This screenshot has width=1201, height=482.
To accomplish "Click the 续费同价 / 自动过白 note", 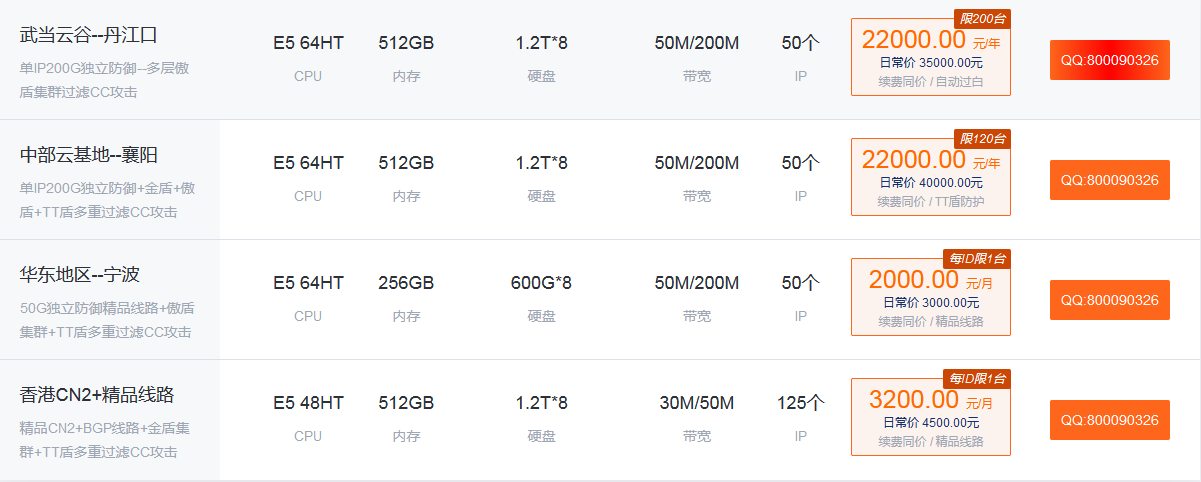I will coord(930,82).
